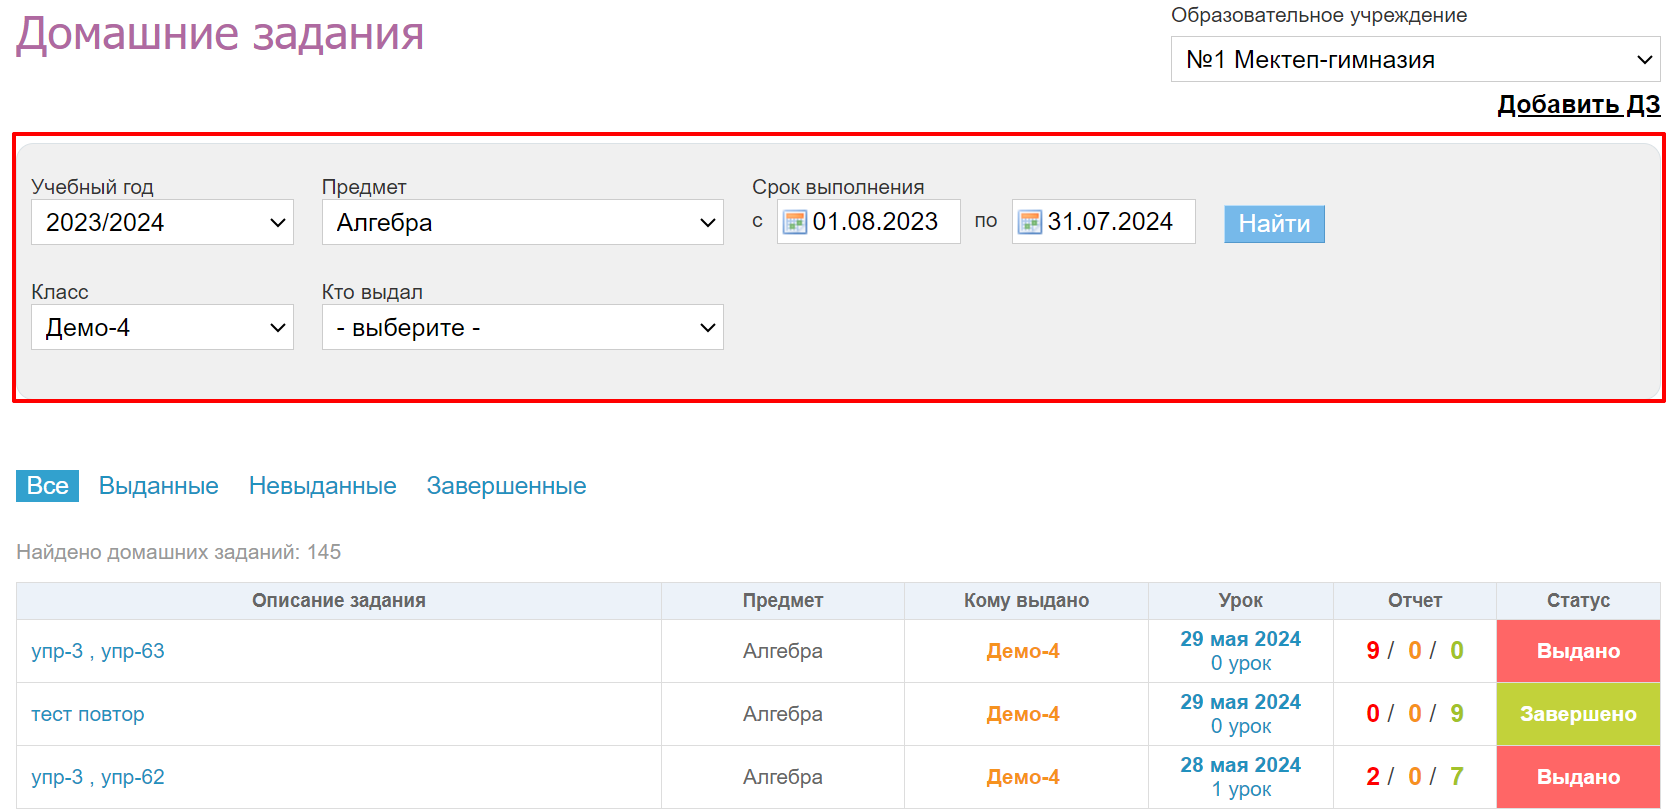Open the тест повтор assignment link
Viewport: 1668px width, 809px height.
coord(88,714)
